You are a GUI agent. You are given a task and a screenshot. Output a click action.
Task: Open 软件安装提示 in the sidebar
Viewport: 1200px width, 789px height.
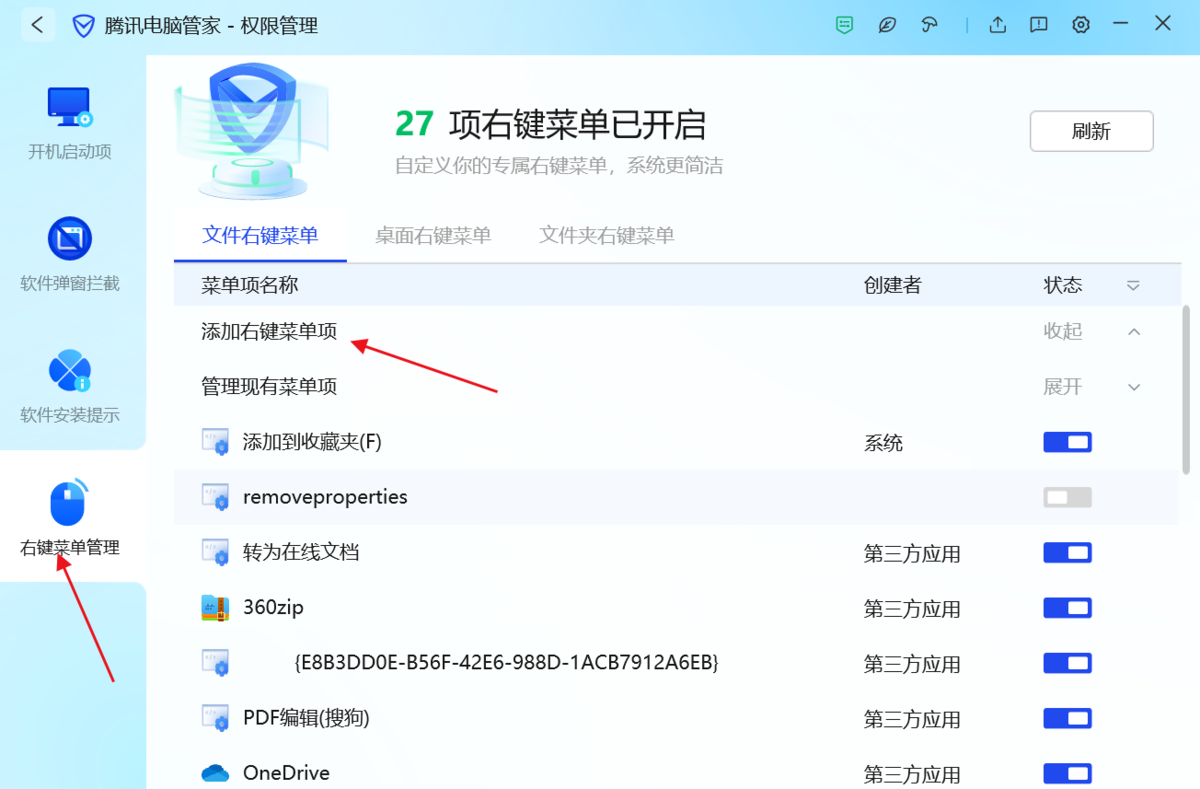tap(70, 388)
